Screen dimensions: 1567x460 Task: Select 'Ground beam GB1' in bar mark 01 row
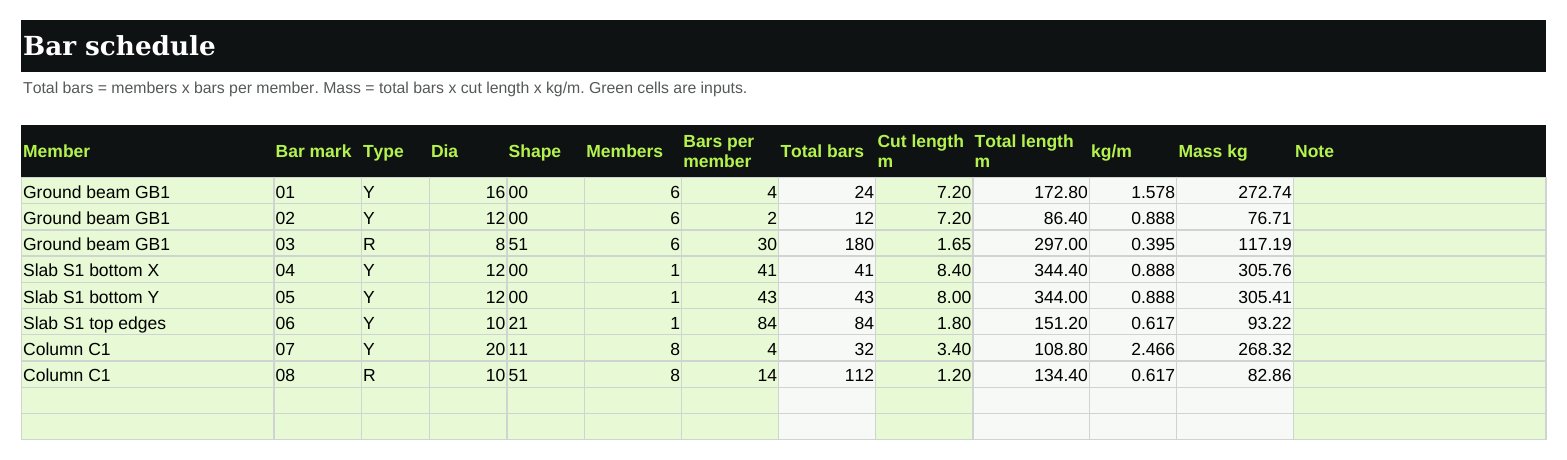pos(148,192)
